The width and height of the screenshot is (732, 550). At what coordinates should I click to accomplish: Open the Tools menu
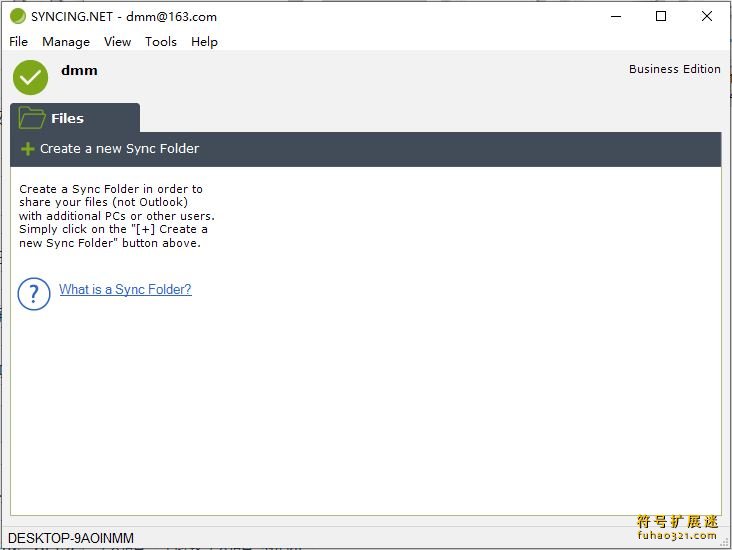click(161, 42)
